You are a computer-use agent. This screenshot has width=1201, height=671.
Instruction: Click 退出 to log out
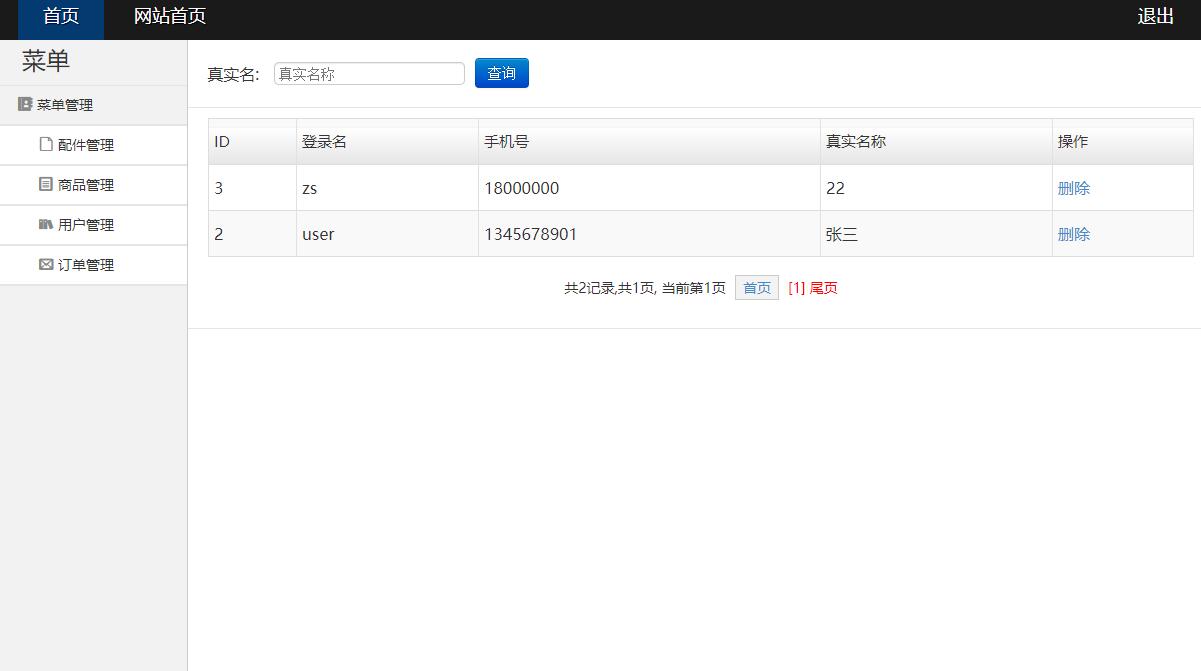1156,17
